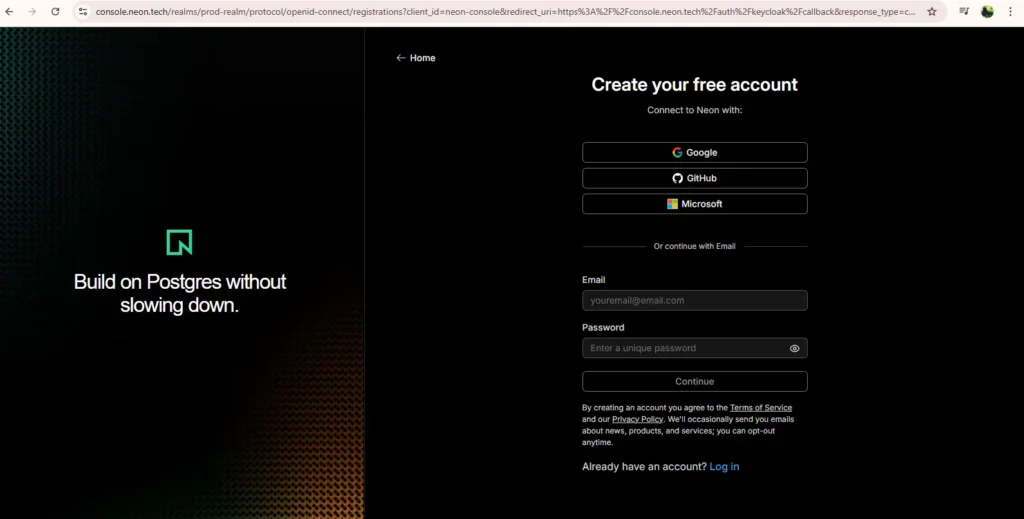
Task: Toggle password visibility eye icon
Action: (x=795, y=348)
